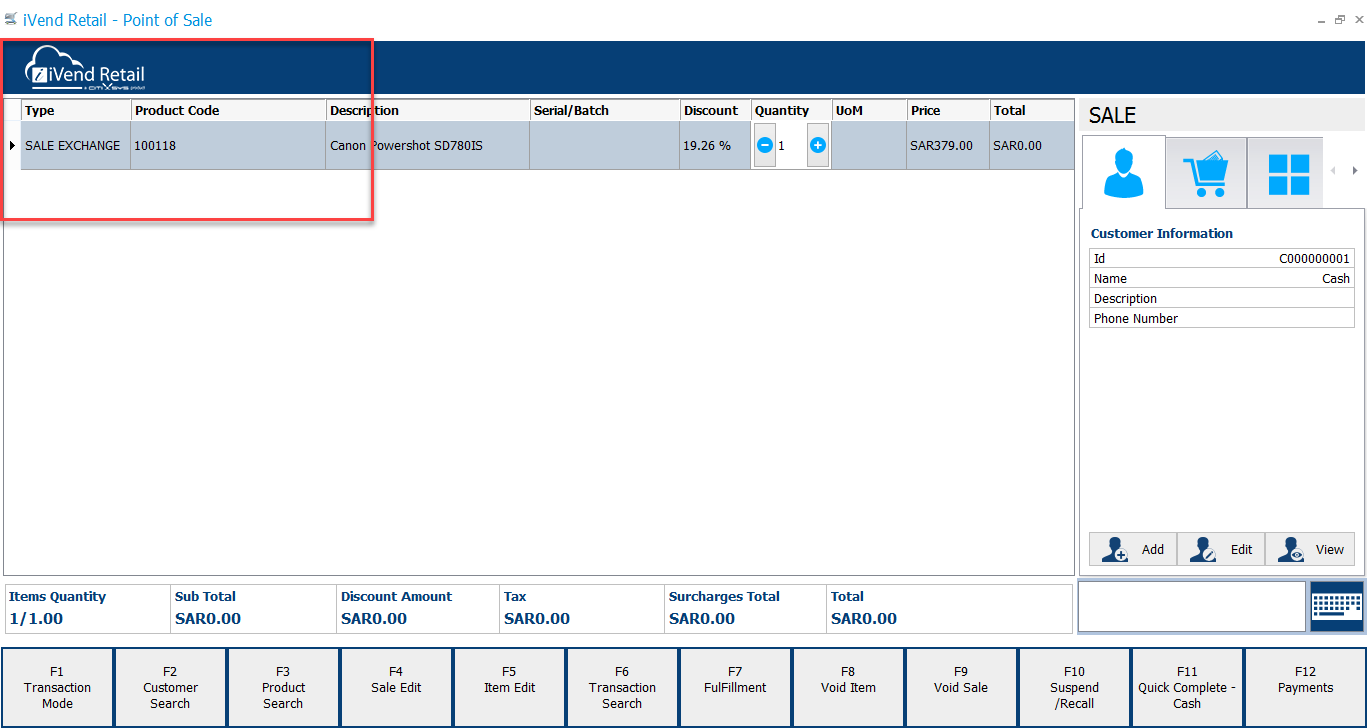Switch to the shopping cart tab
The width and height of the screenshot is (1367, 728).
[x=1206, y=172]
